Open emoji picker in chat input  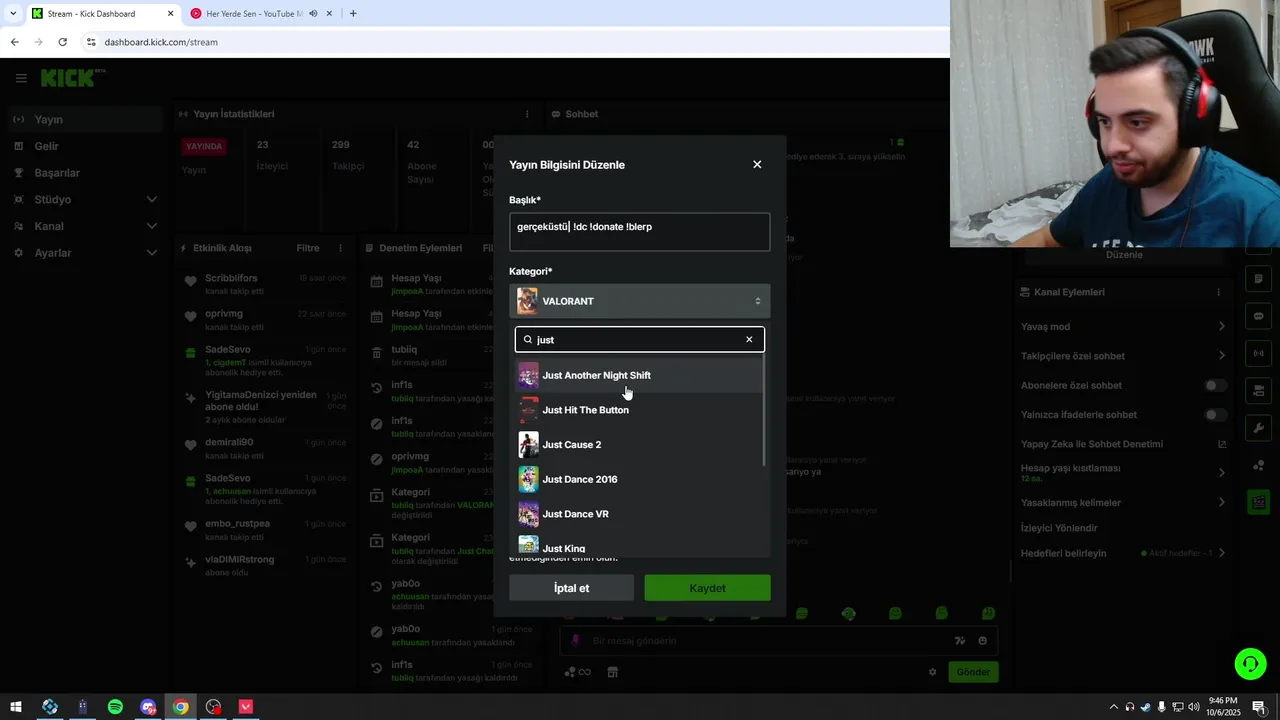click(x=982, y=641)
